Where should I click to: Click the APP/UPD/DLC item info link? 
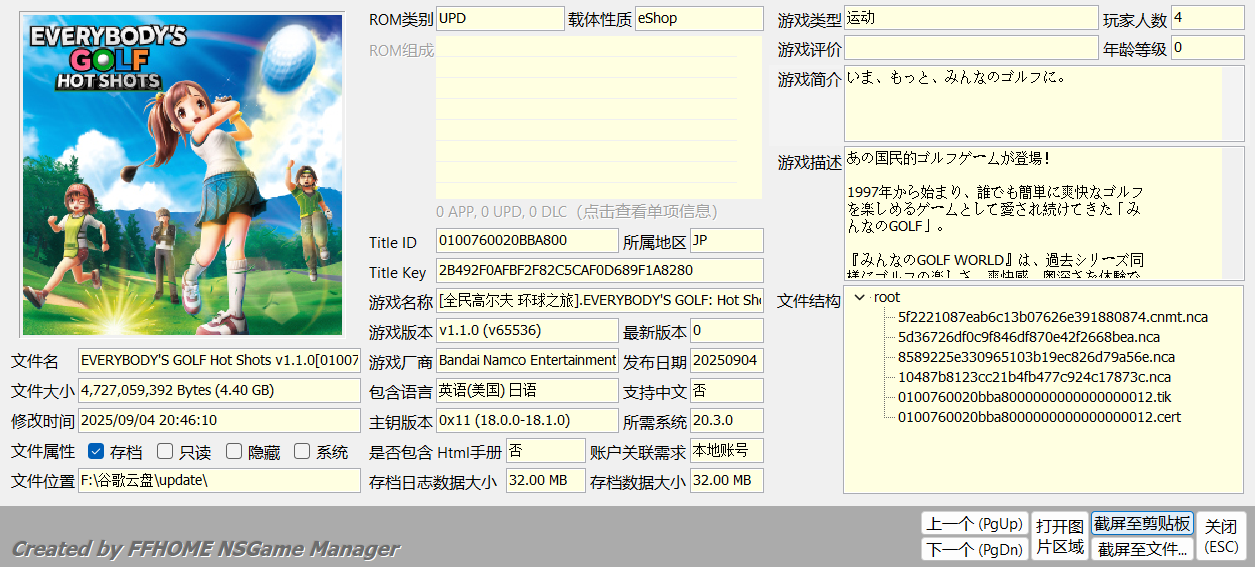(x=576, y=212)
